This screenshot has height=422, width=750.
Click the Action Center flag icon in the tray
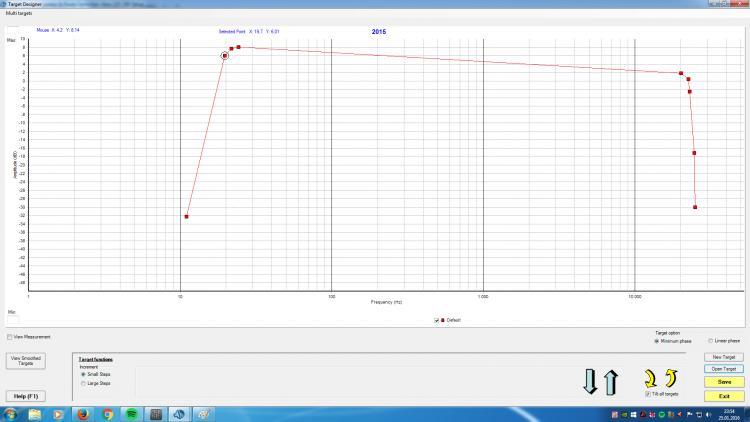point(689,414)
